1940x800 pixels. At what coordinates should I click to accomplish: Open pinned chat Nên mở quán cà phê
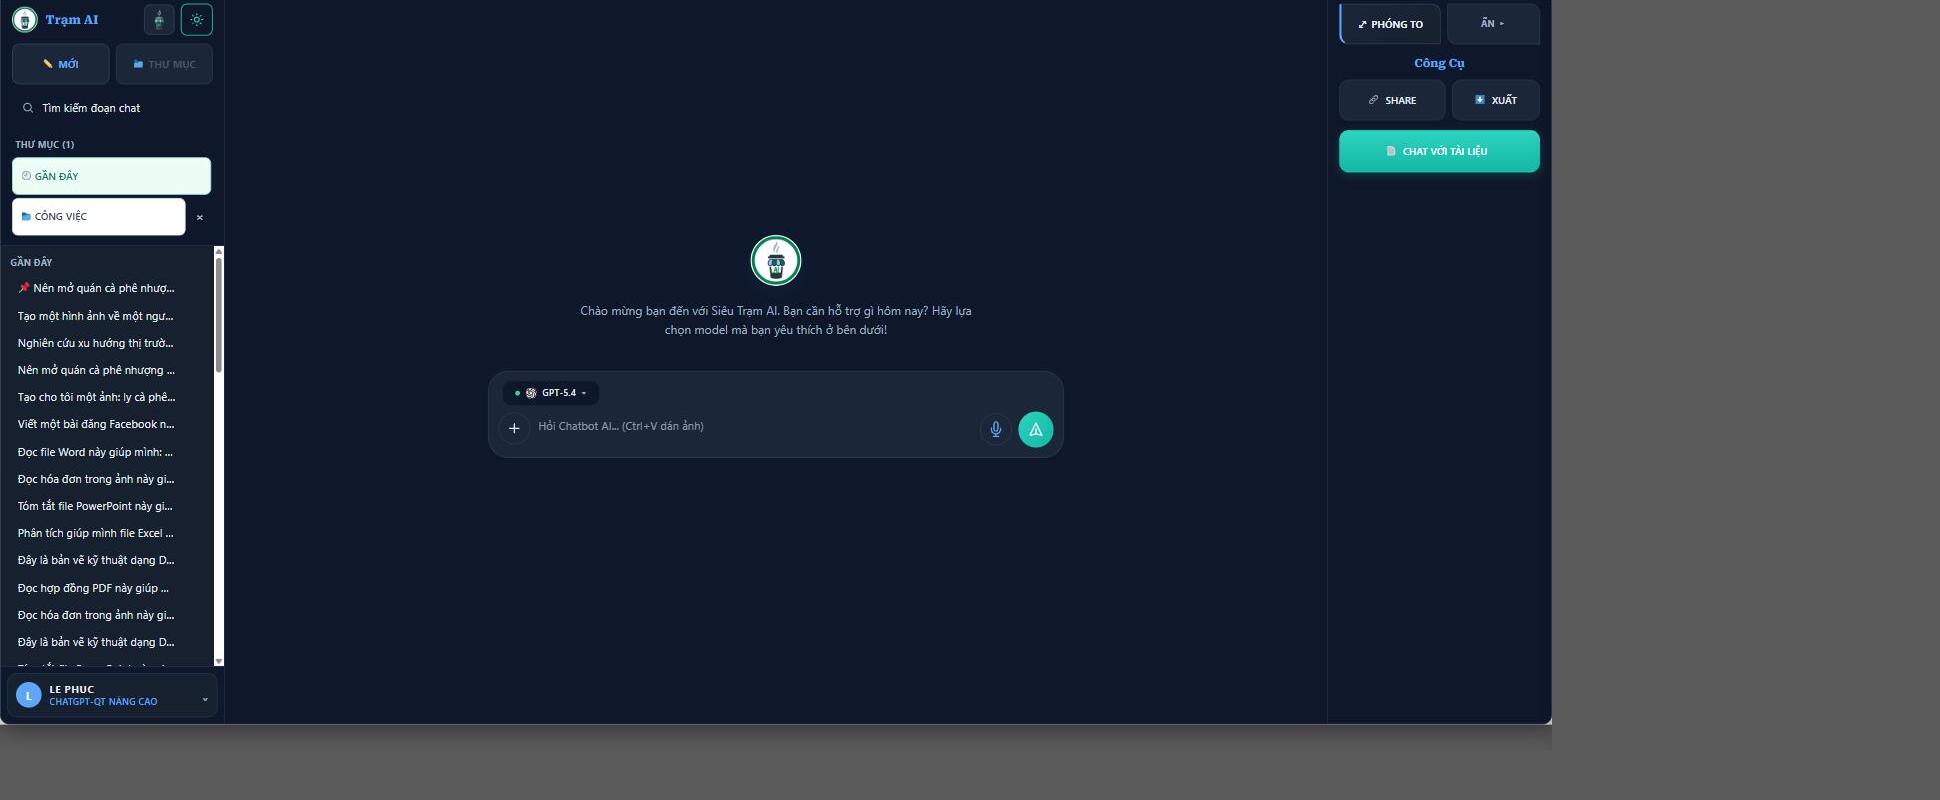pos(97,288)
